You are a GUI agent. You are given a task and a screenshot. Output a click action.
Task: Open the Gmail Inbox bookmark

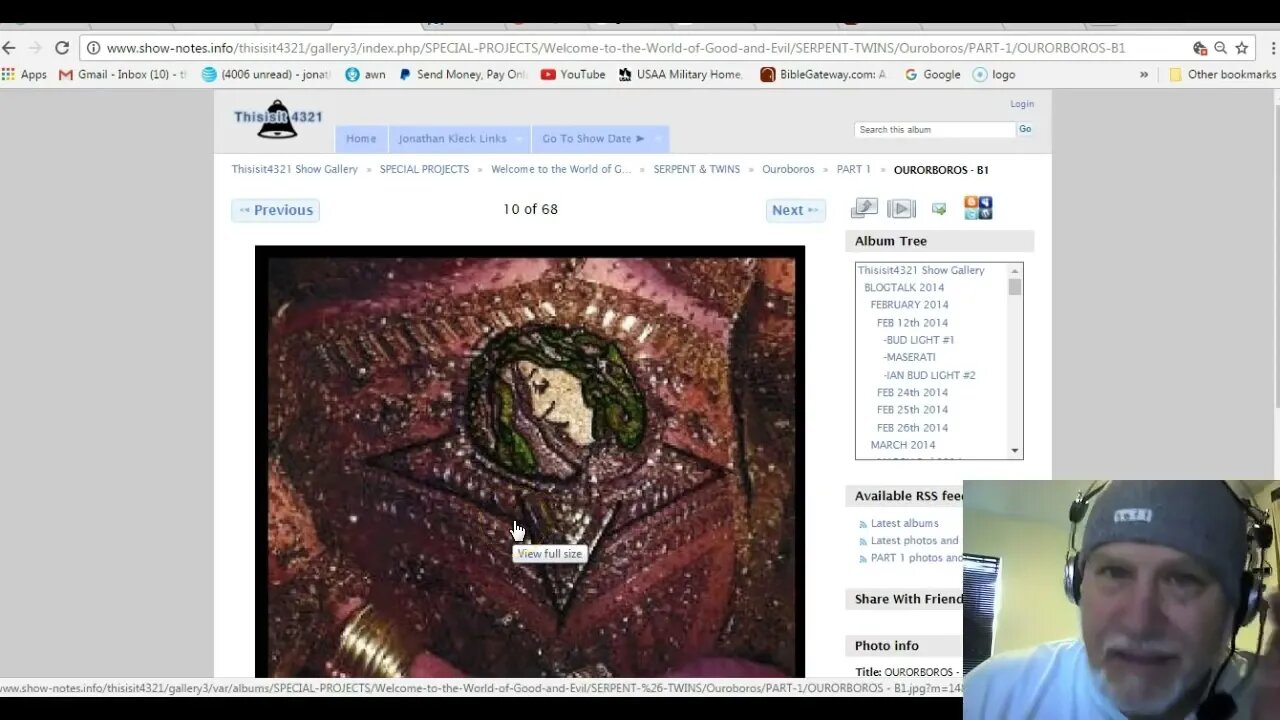(123, 74)
